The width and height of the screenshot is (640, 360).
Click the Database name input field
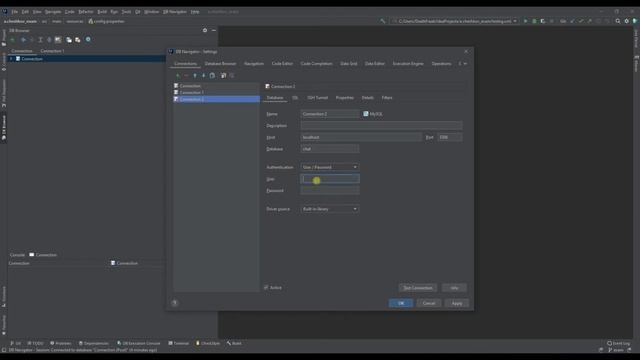pos(330,149)
